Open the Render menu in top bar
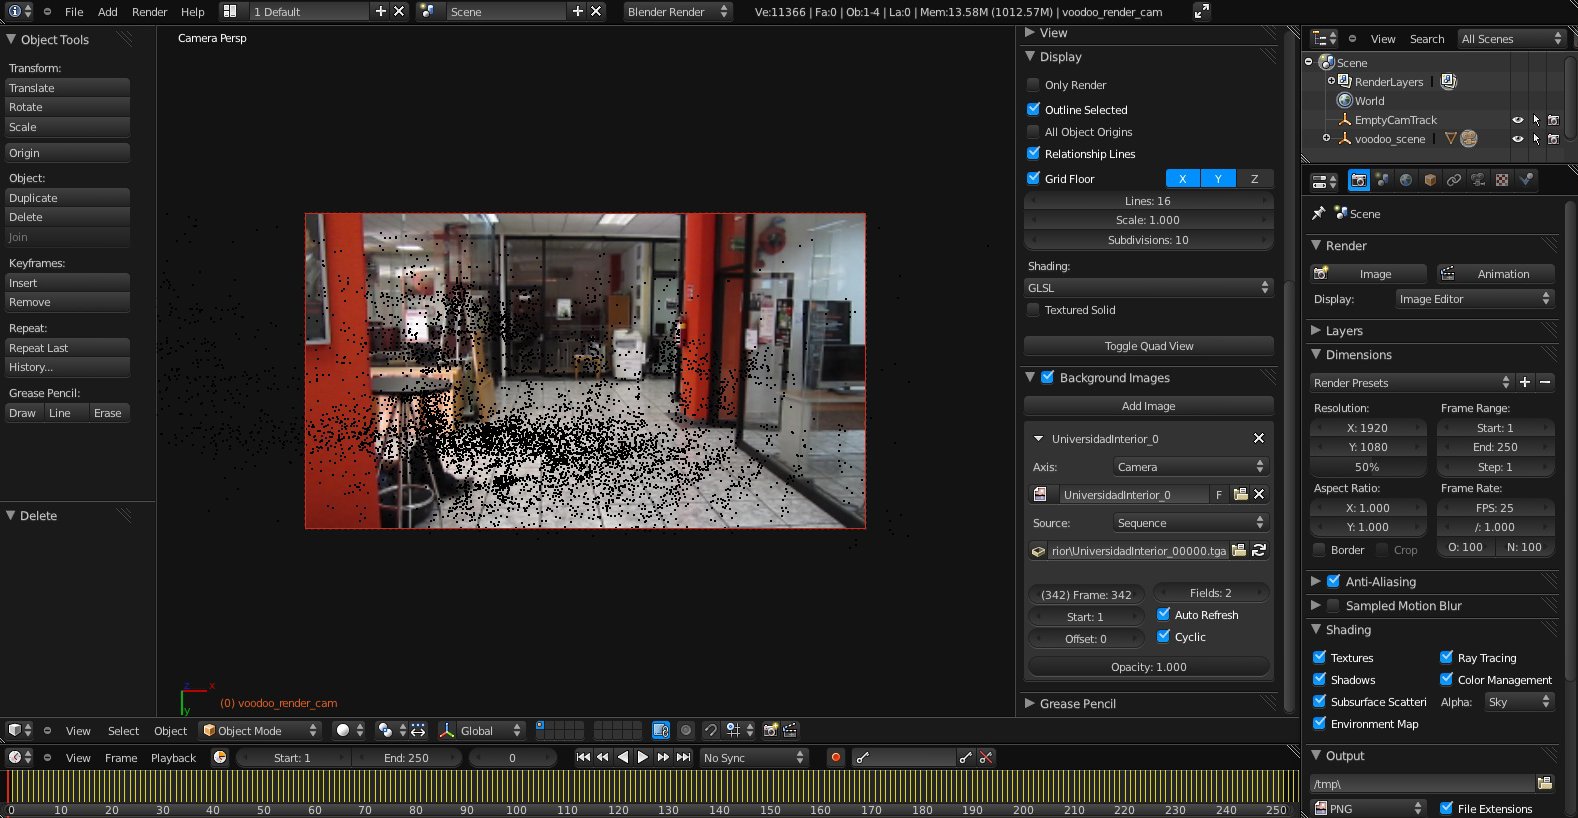The width and height of the screenshot is (1578, 818). [x=149, y=12]
